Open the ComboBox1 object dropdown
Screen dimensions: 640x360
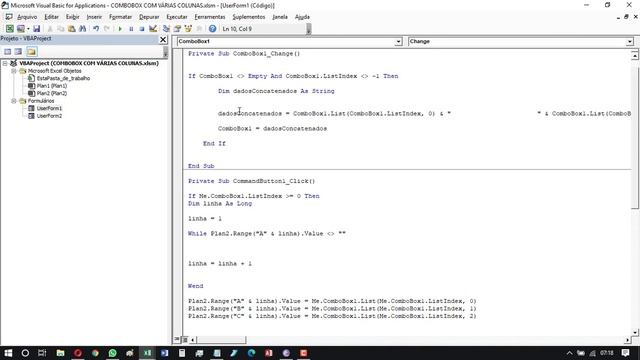(398, 42)
